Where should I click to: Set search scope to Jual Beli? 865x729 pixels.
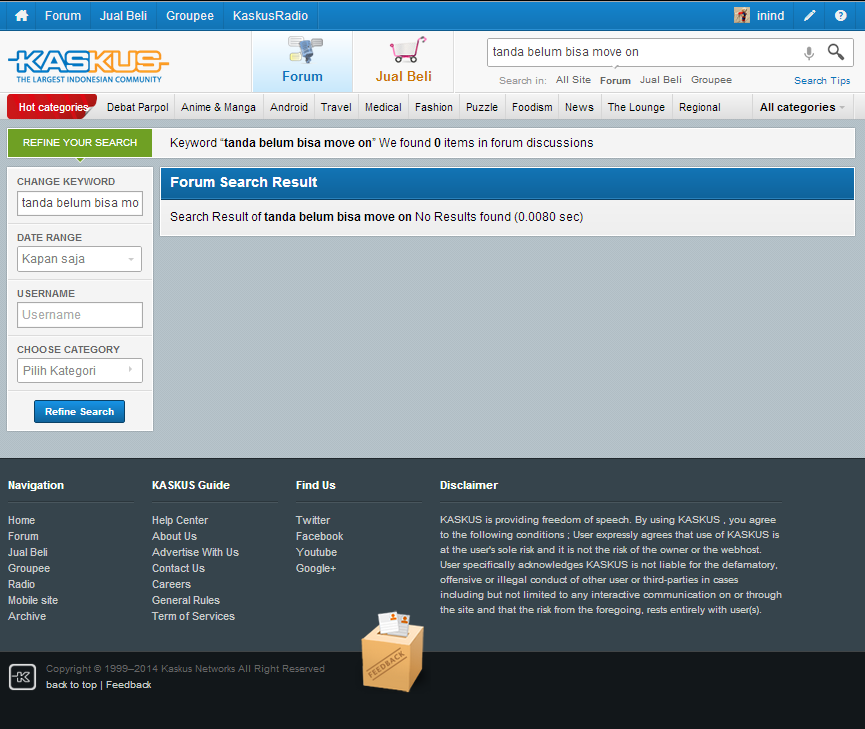(661, 80)
